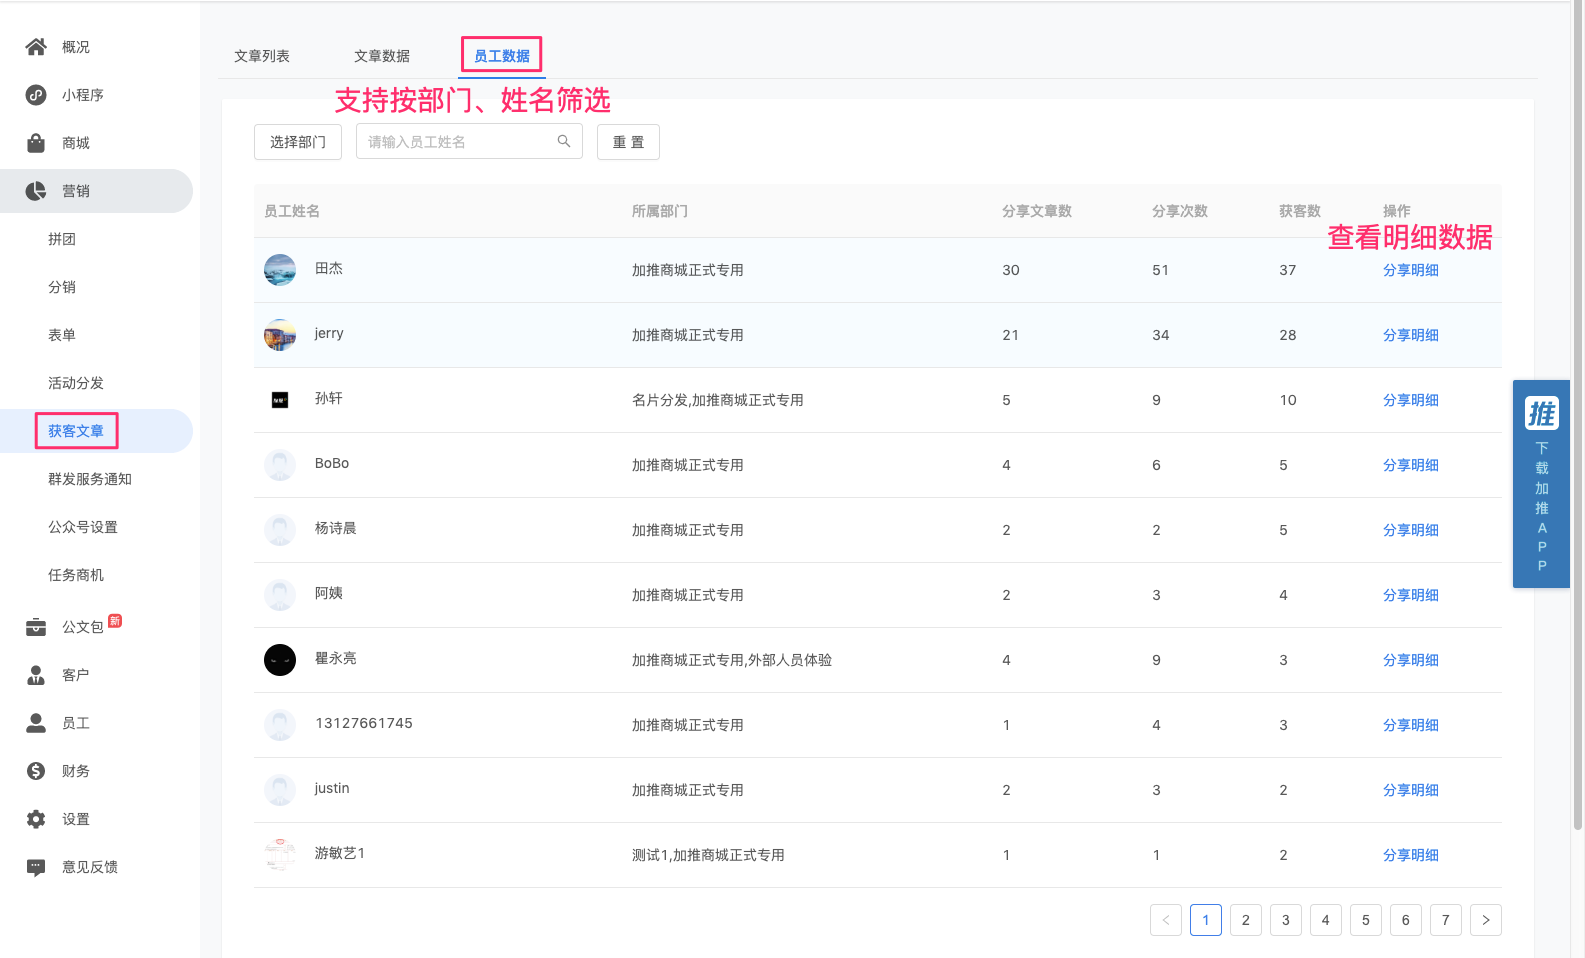Click the customer icon beside 客户
1585x958 pixels.
pyautogui.click(x=36, y=675)
